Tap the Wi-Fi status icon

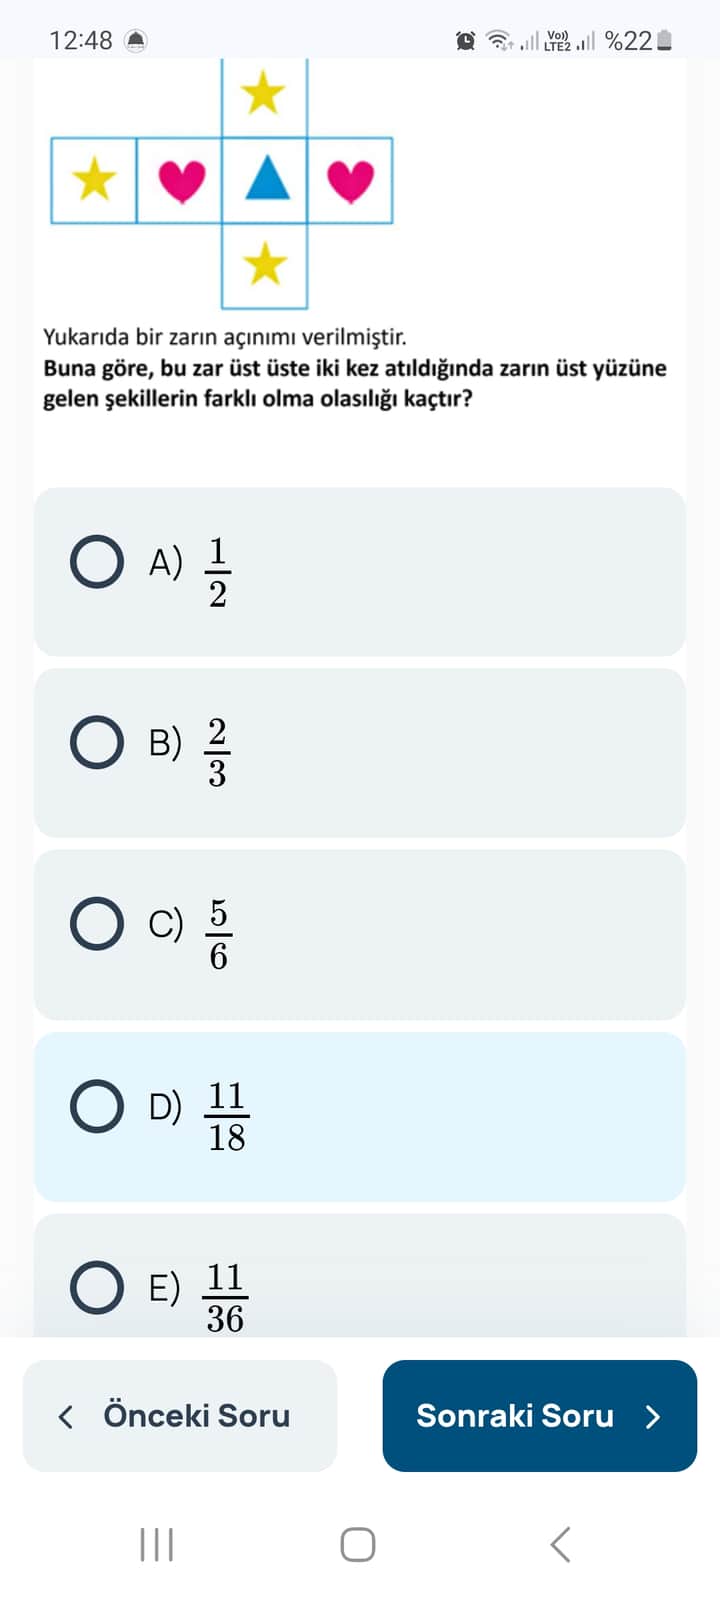(498, 41)
